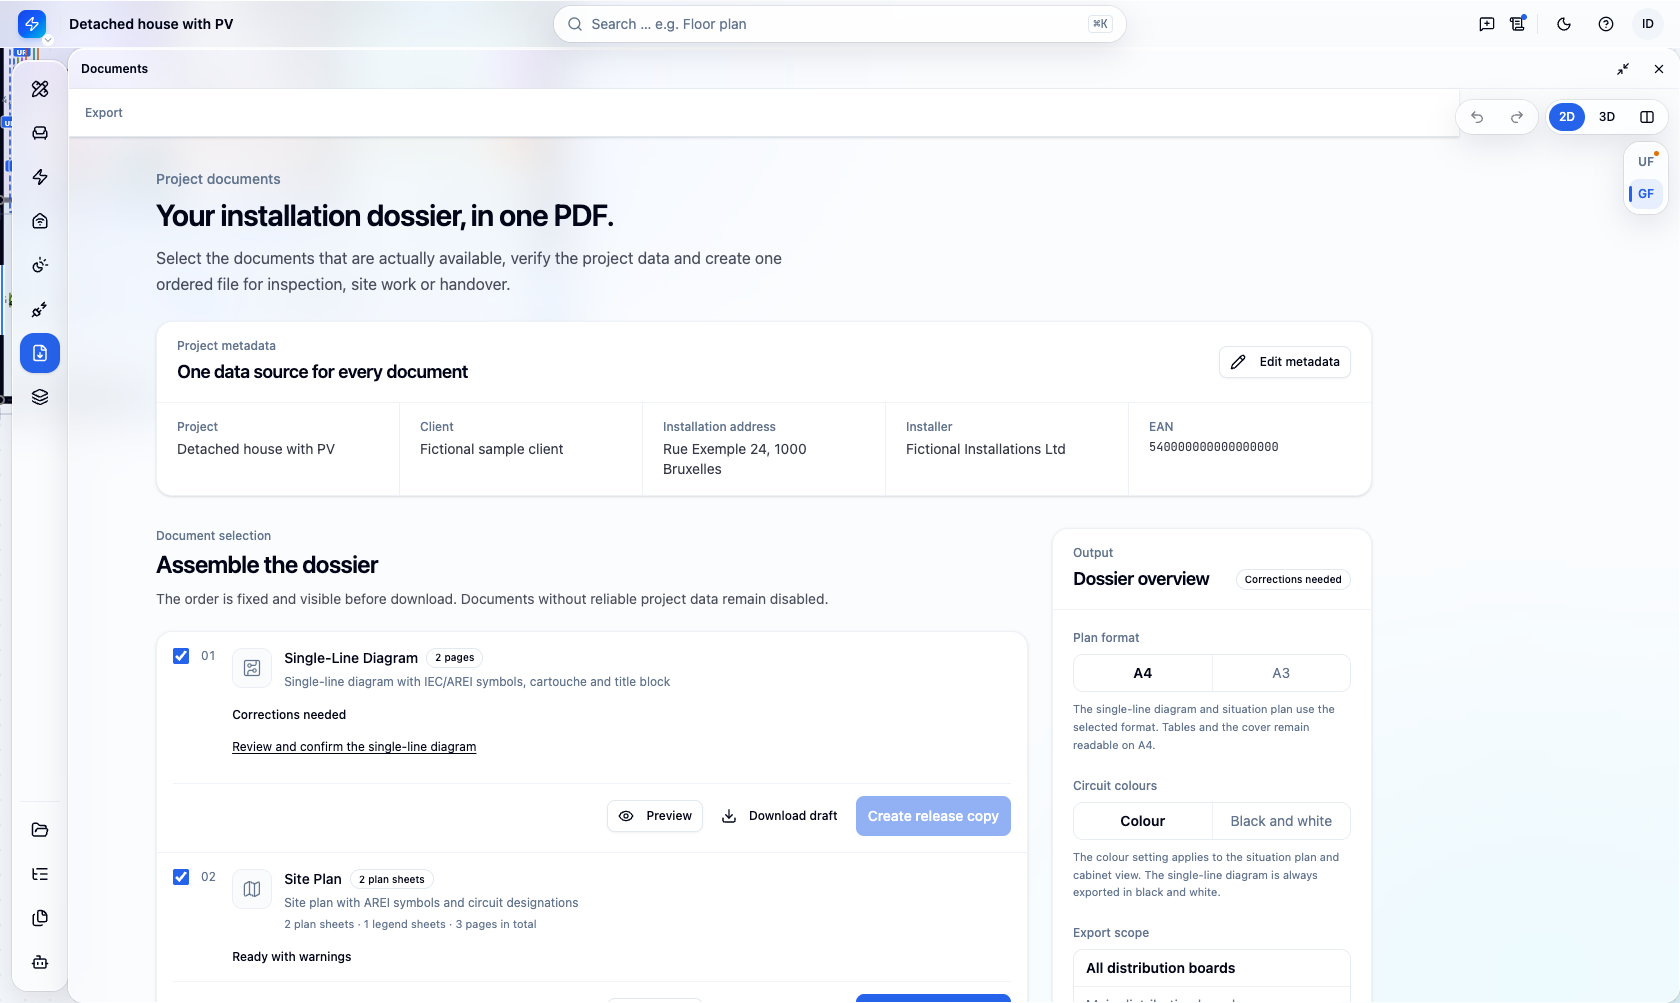Focus the search field
Screen dimensions: 1680x1003
click(x=840, y=24)
